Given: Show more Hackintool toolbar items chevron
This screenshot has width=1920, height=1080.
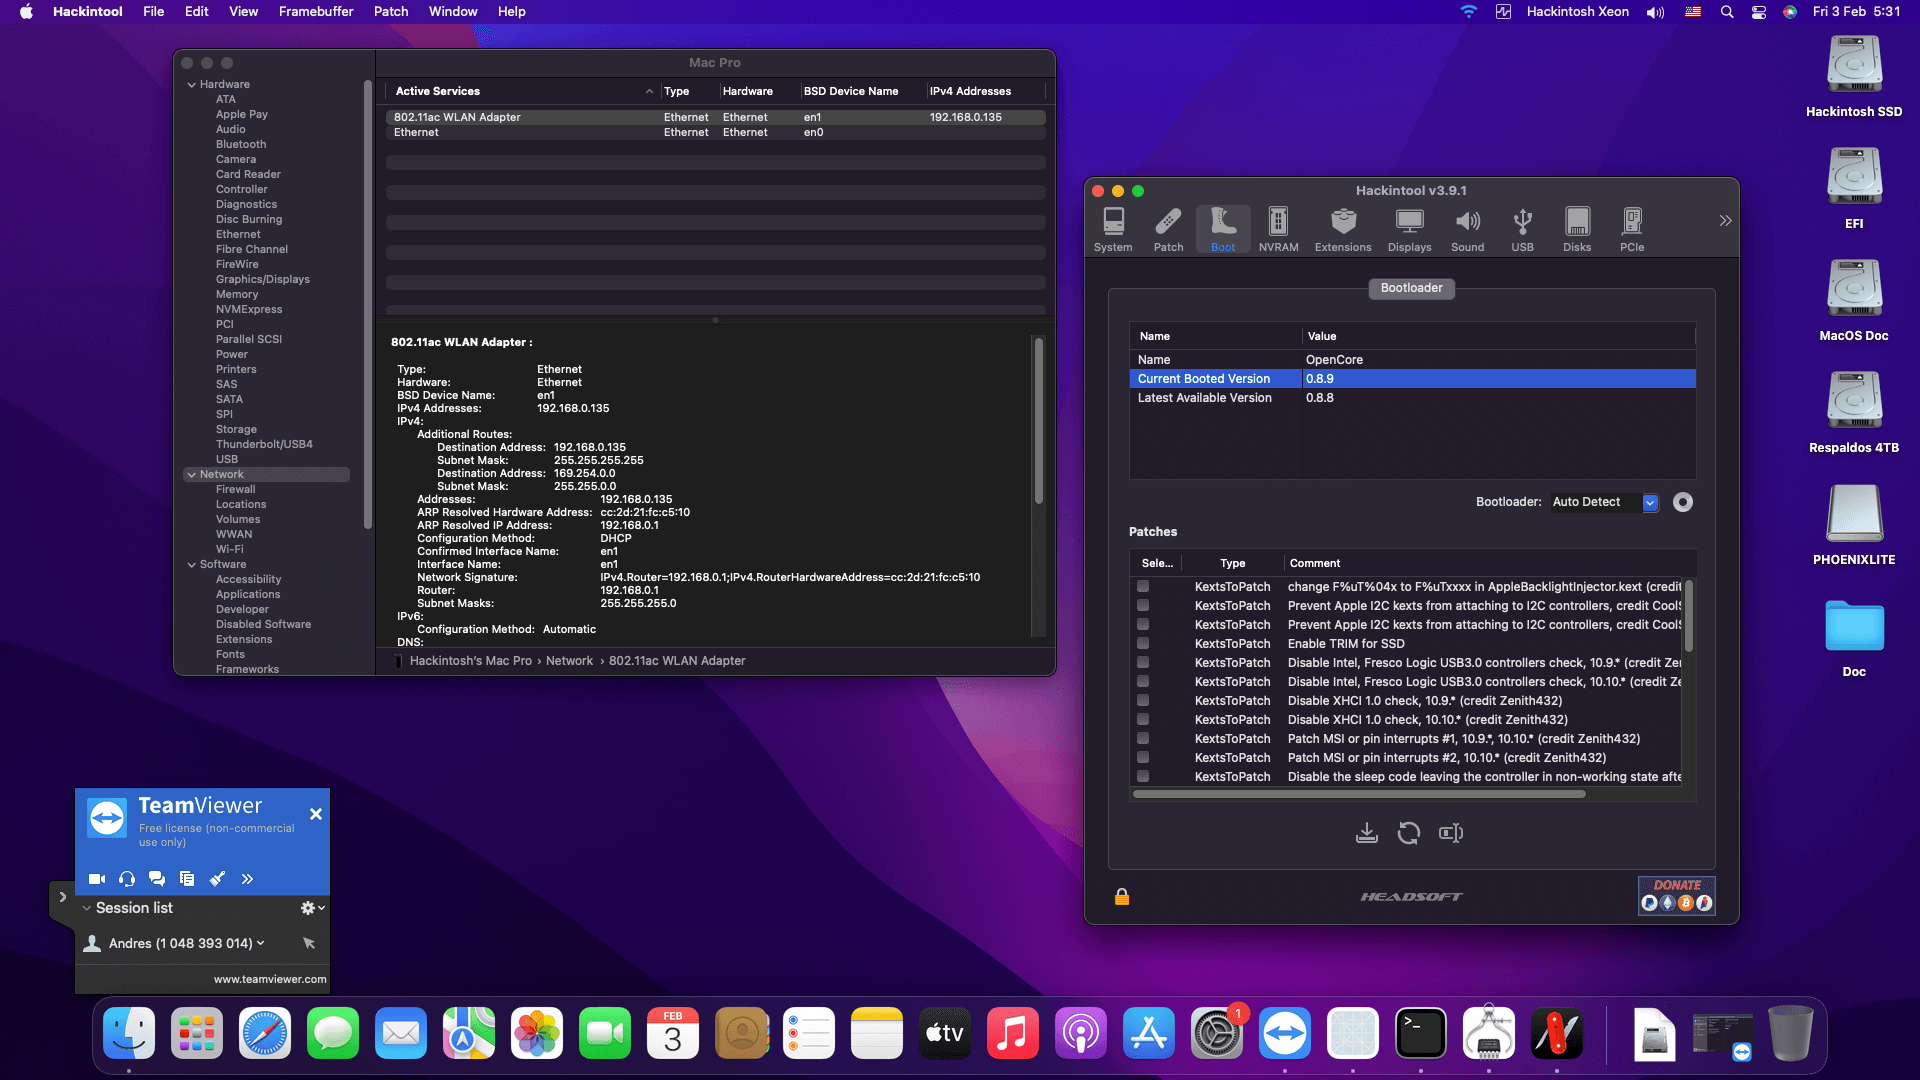Looking at the screenshot, I should click(x=1725, y=221).
